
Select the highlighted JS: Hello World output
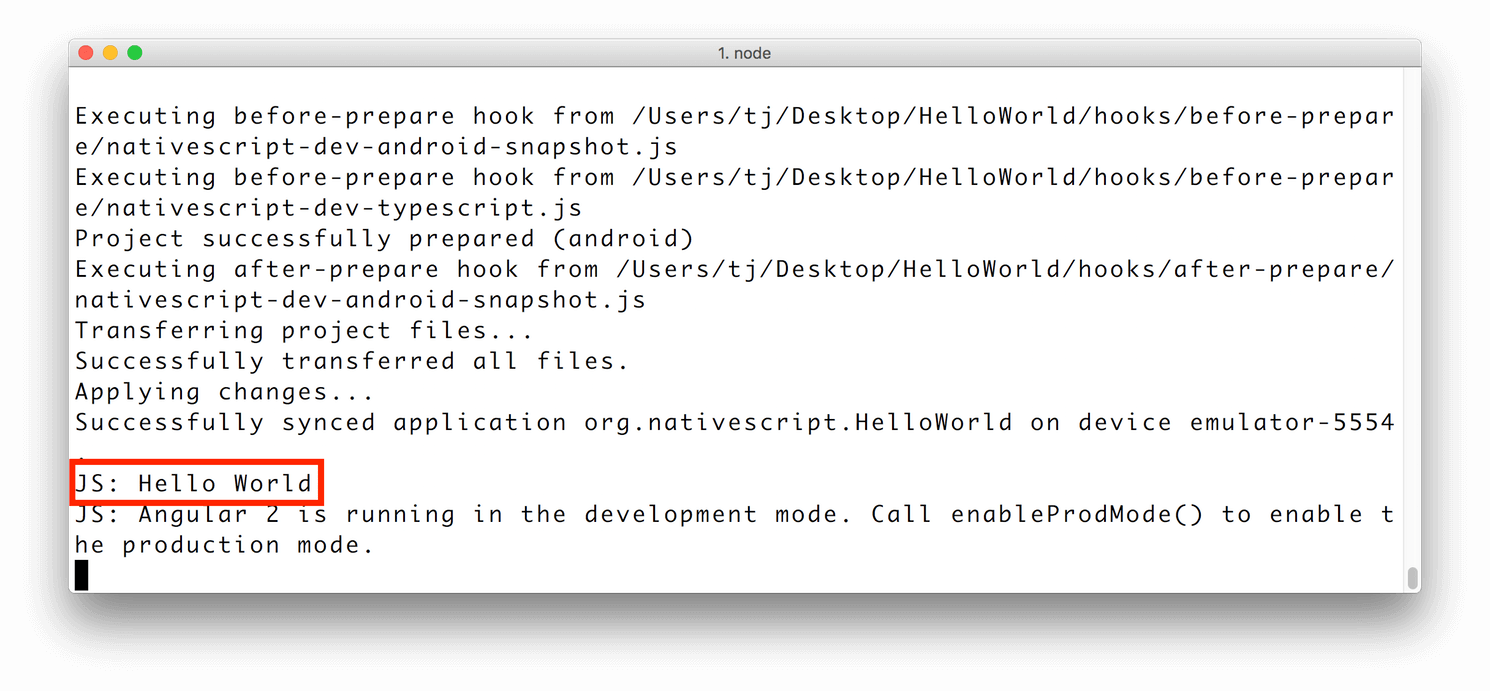point(195,482)
